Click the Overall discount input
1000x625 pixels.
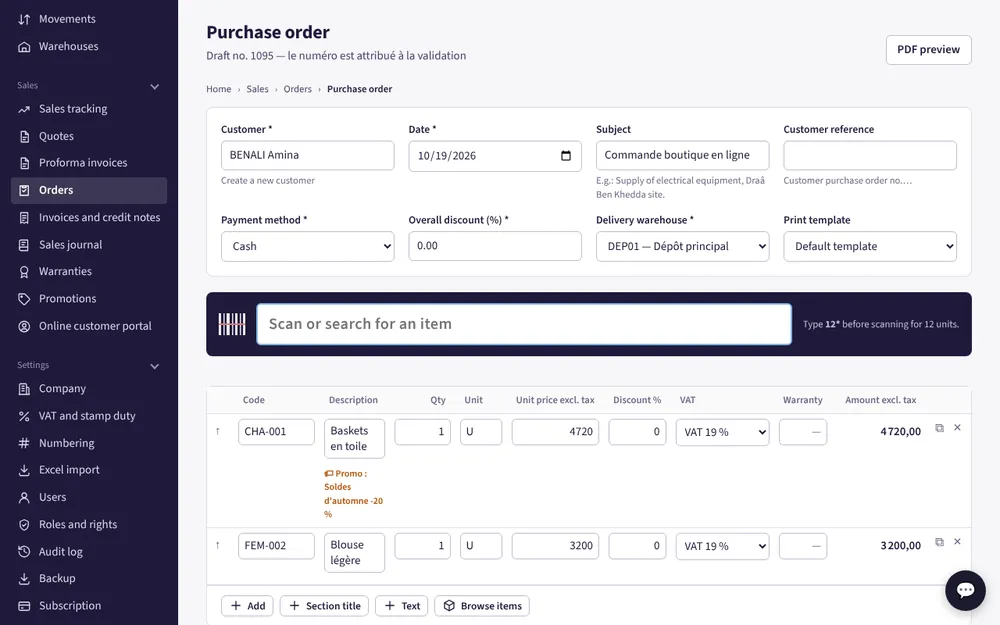[x=495, y=246]
